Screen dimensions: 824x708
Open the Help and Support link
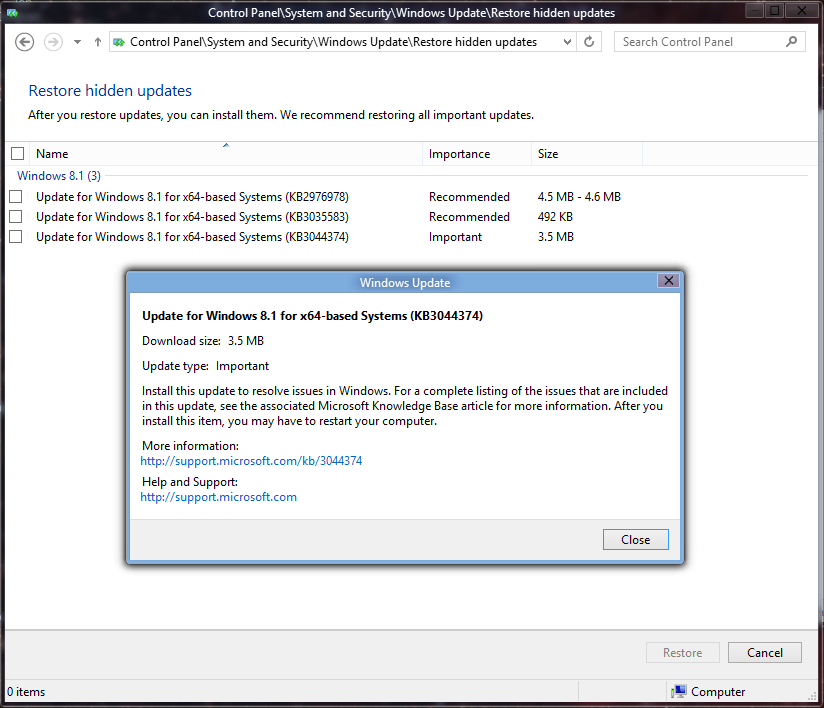[x=219, y=497]
